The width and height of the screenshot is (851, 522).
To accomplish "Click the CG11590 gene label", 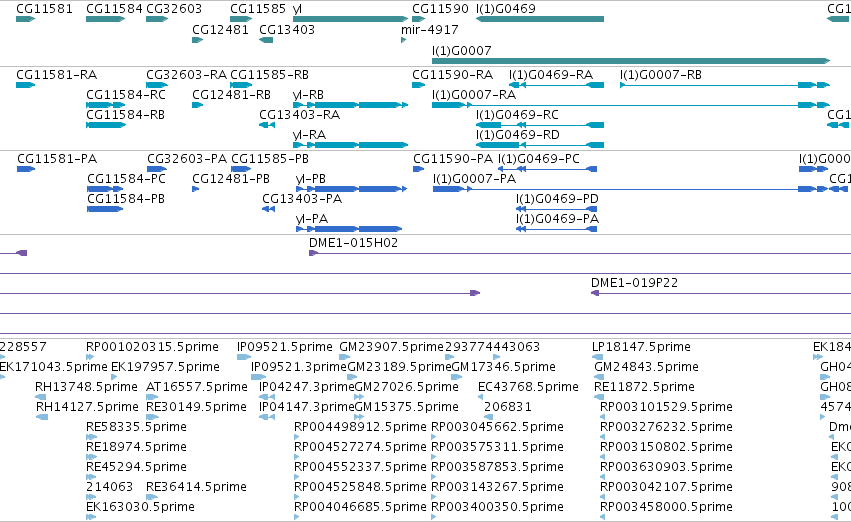I will click(440, 9).
